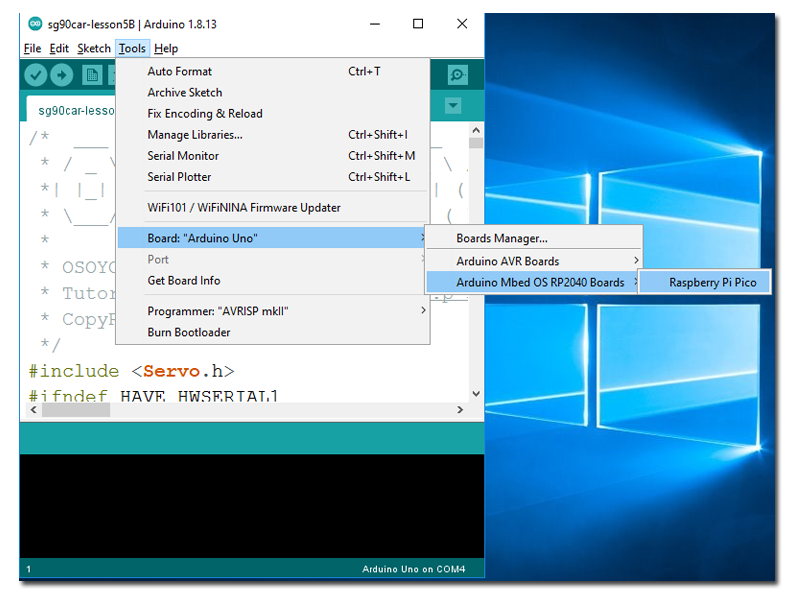Screen dimensions: 800x600
Task: Click the "Arduino Uno on COM4" status text
Action: (x=413, y=569)
